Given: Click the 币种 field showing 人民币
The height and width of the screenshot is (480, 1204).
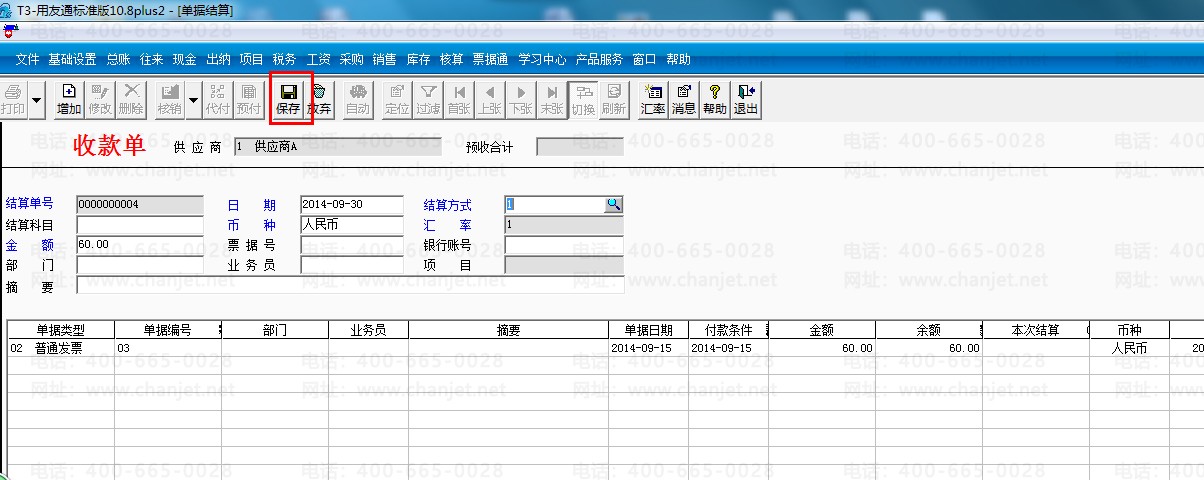Looking at the screenshot, I should pos(351,224).
